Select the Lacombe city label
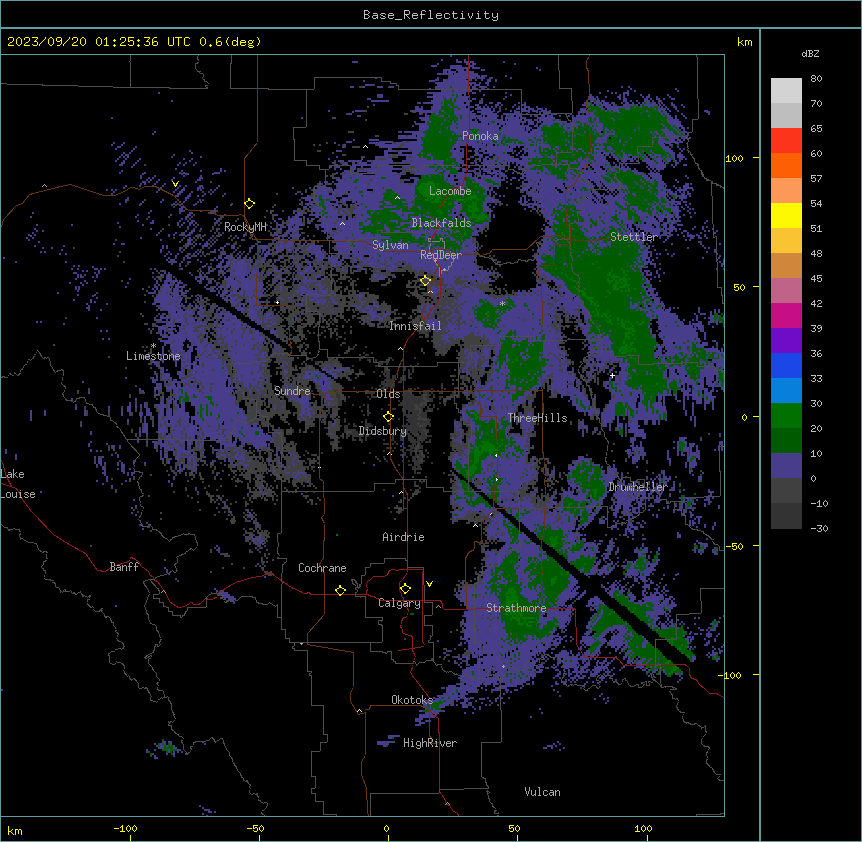Viewport: 862px width, 842px height. pyautogui.click(x=450, y=191)
